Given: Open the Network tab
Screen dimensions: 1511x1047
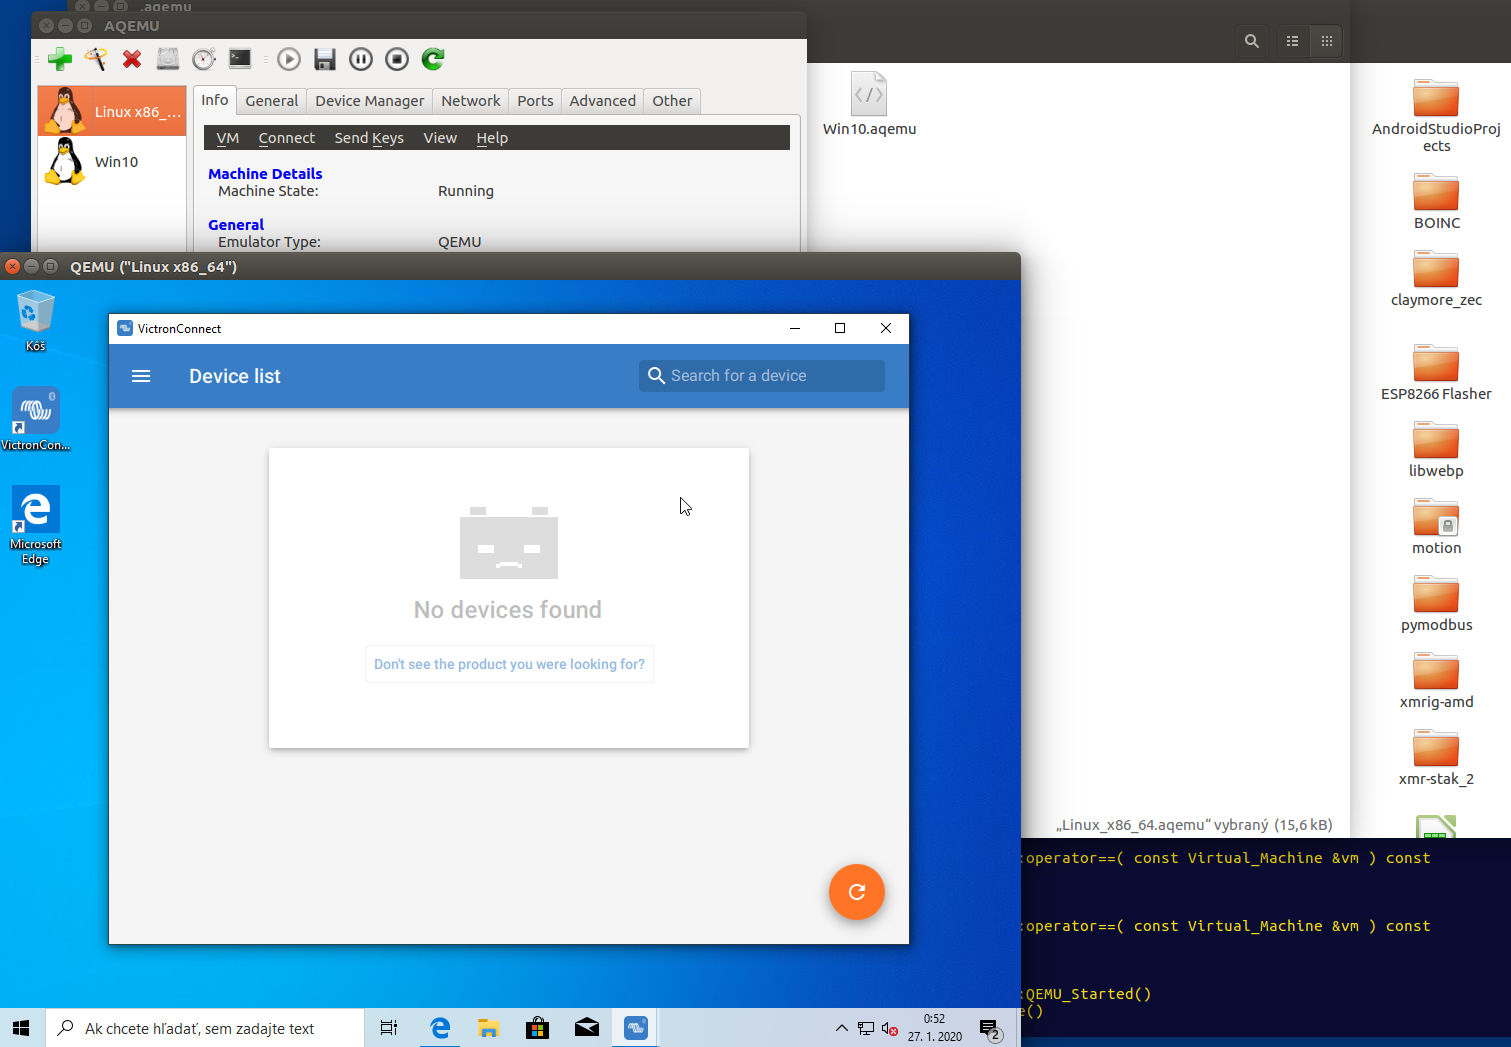Looking at the screenshot, I should pos(470,101).
